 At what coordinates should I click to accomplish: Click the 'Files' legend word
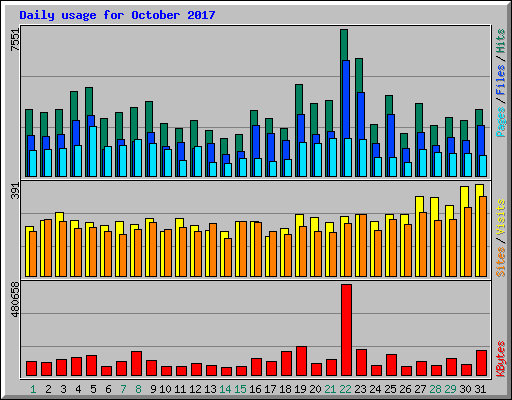click(501, 80)
